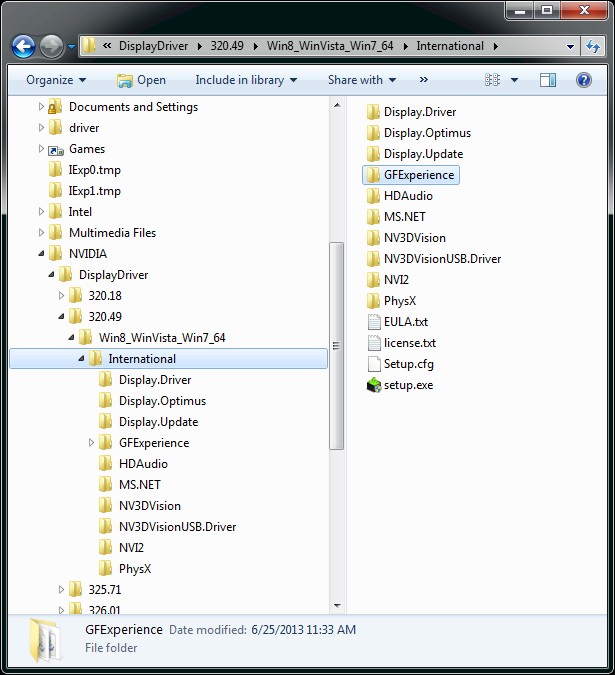
Task: Click GFExperience folder thumbnail in details pane
Action: coord(45,639)
